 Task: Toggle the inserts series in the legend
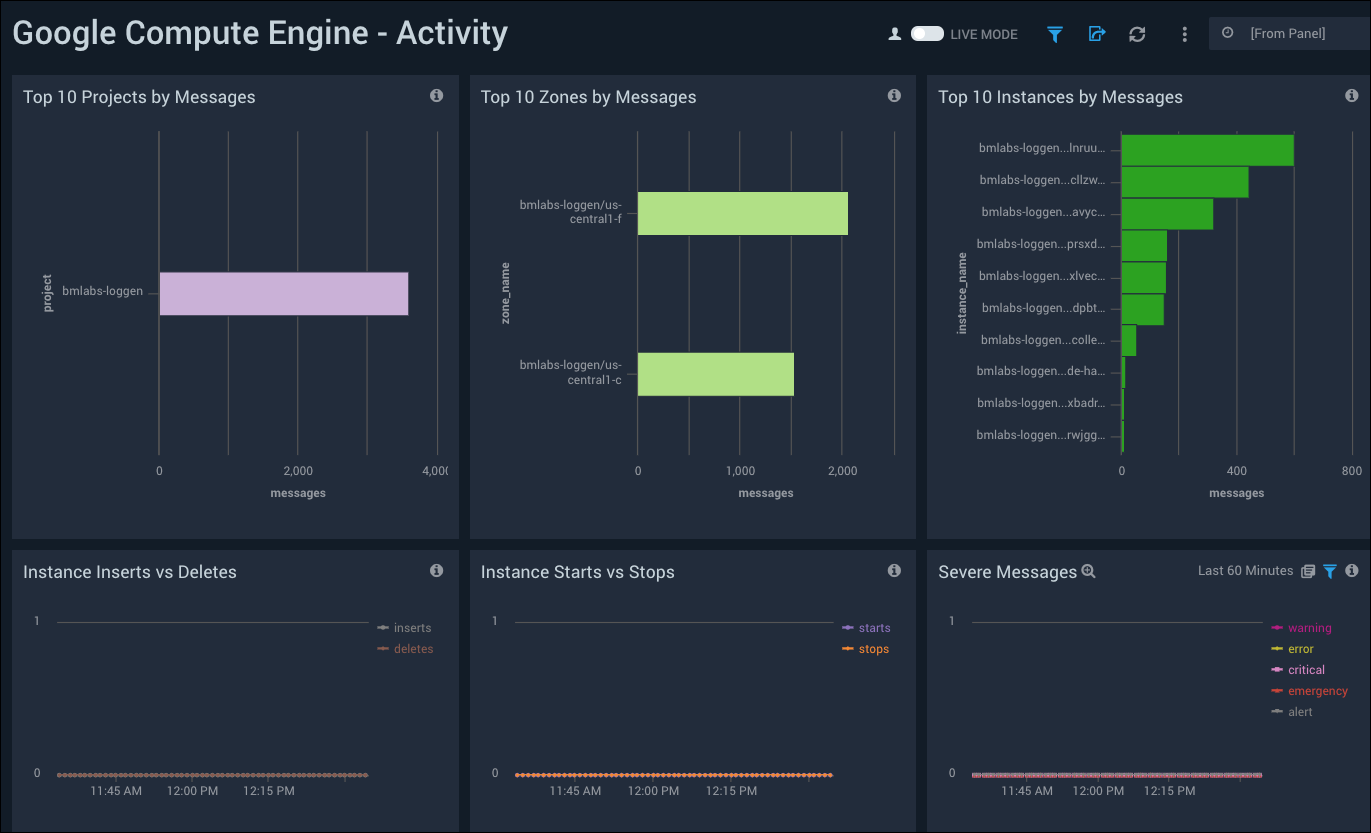pos(411,627)
